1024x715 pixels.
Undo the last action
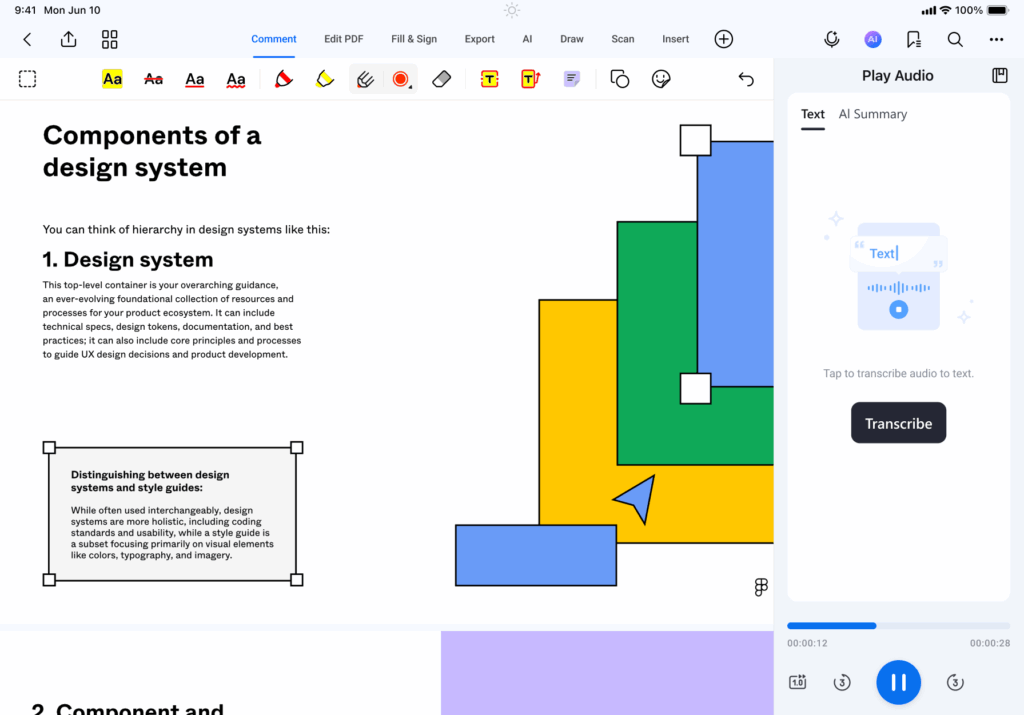(745, 79)
